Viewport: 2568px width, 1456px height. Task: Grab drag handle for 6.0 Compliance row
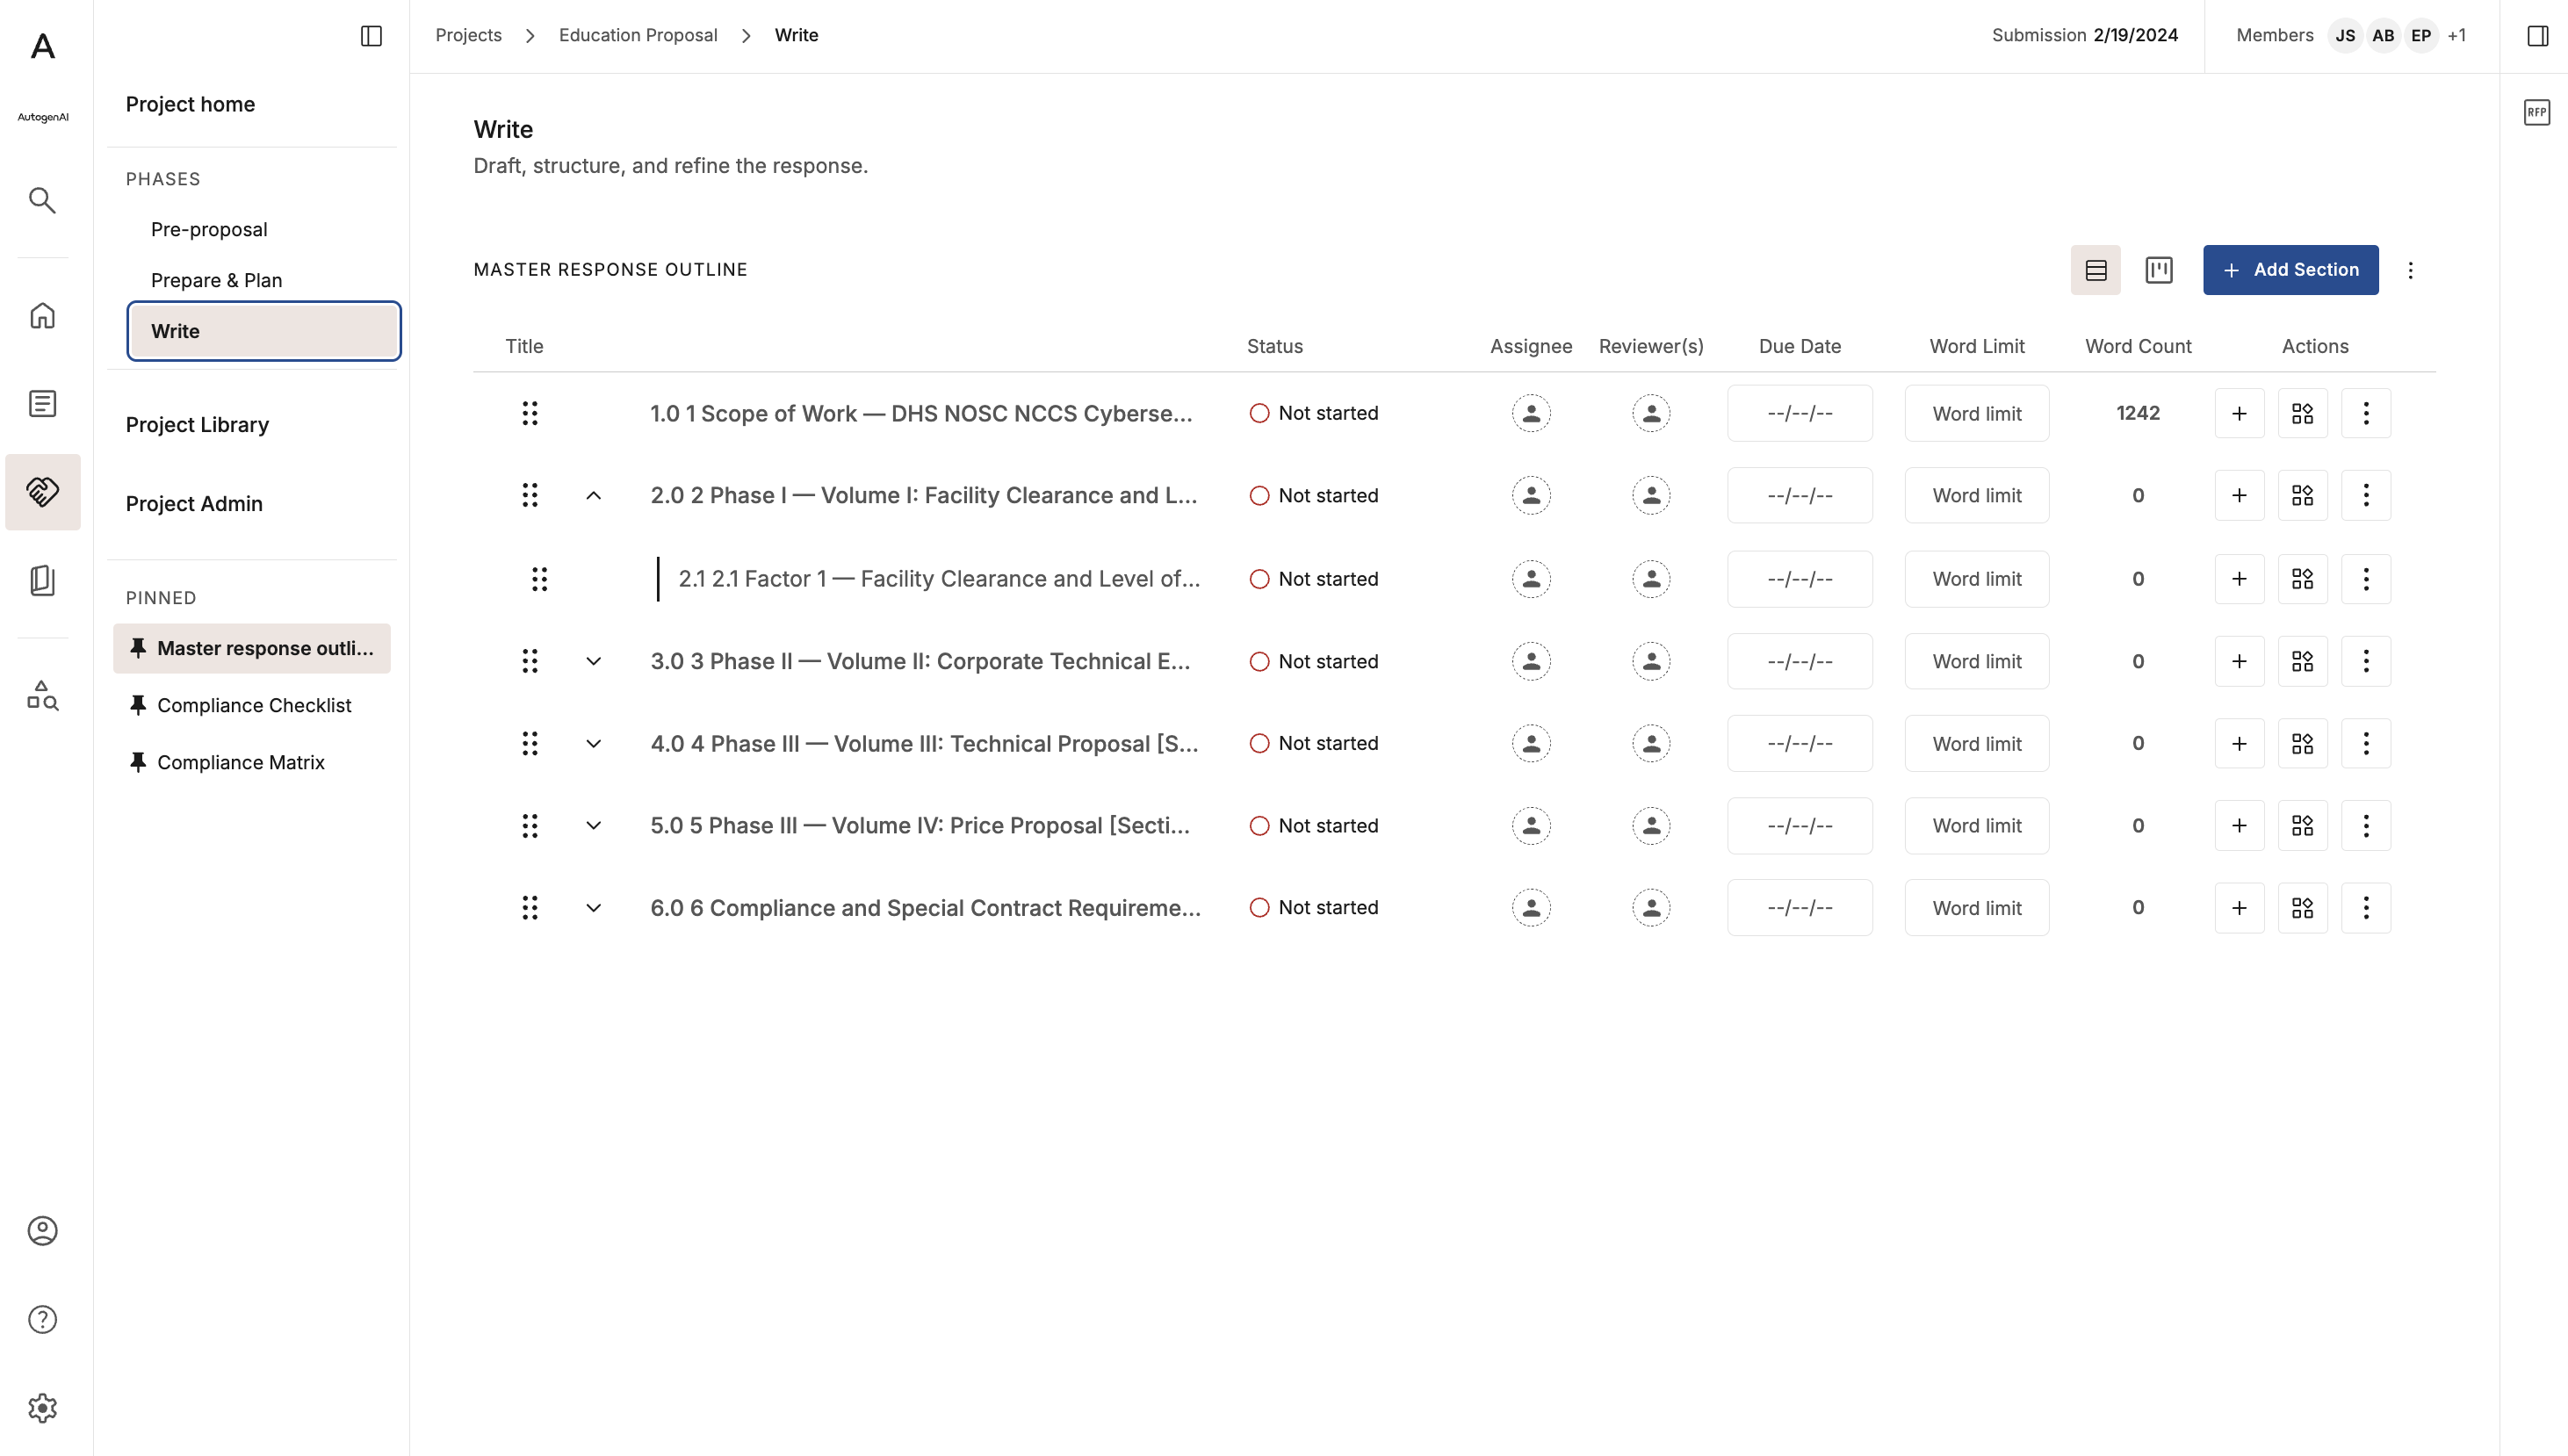530,908
